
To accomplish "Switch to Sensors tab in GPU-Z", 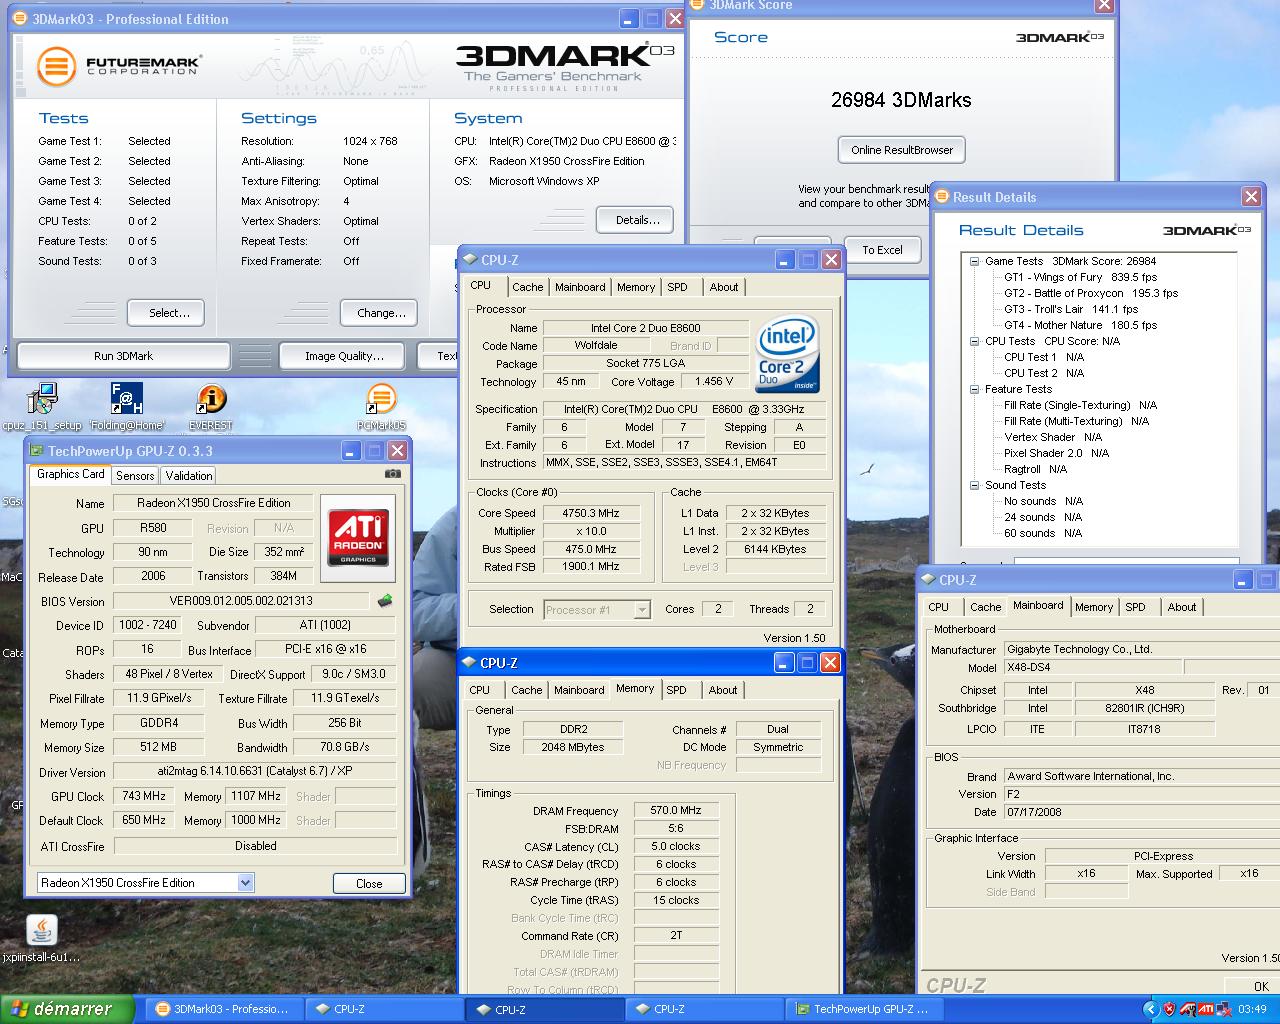I will pyautogui.click(x=135, y=476).
